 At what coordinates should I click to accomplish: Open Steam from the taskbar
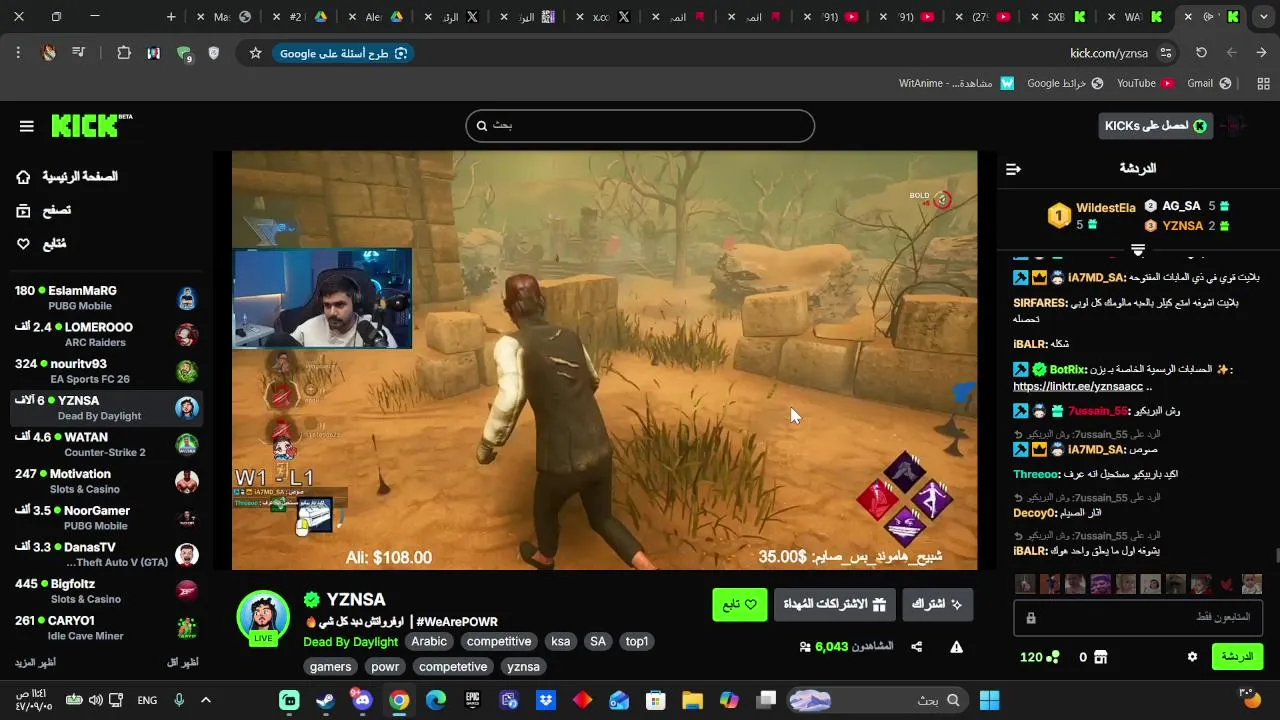pyautogui.click(x=325, y=700)
